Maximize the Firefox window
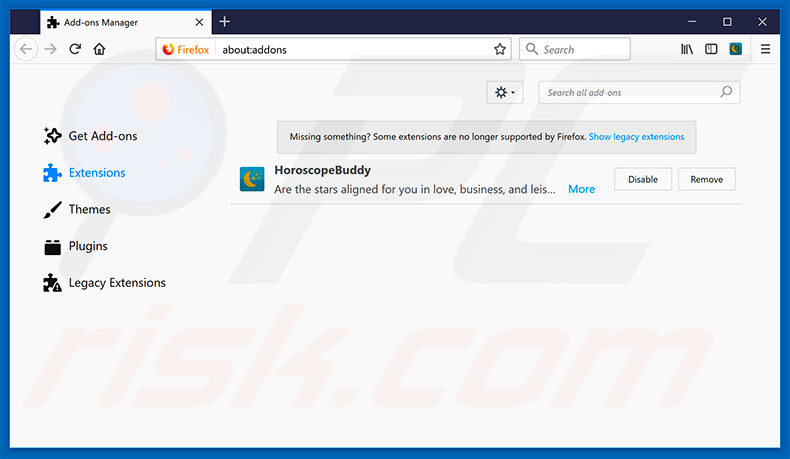 click(727, 22)
